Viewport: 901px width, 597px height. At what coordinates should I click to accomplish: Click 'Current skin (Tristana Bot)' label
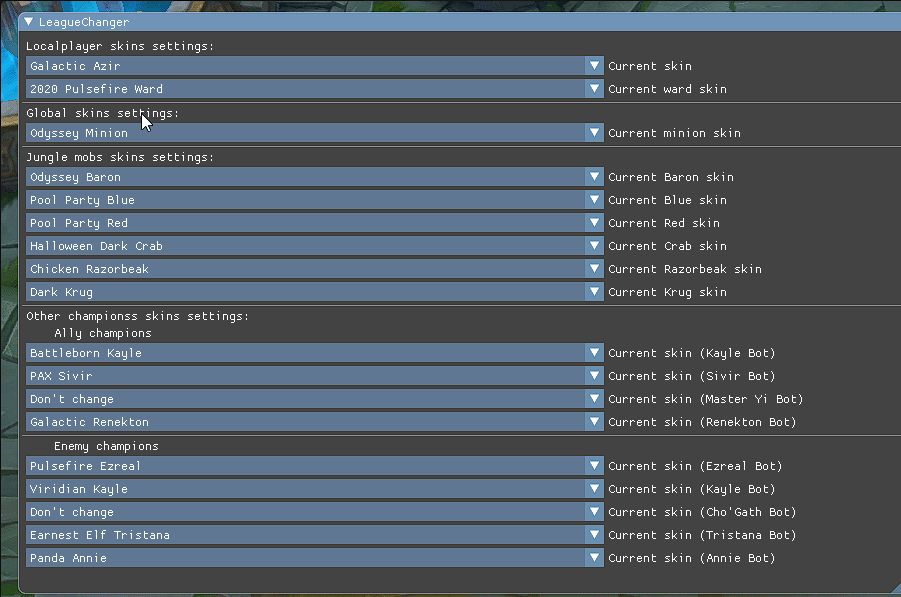[x=702, y=536]
